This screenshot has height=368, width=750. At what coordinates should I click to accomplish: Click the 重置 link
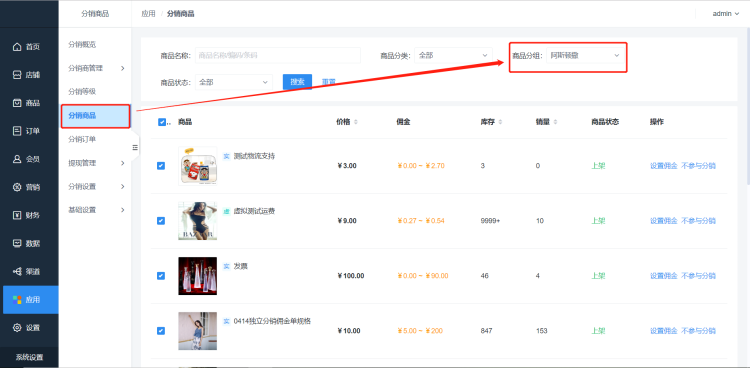point(329,82)
